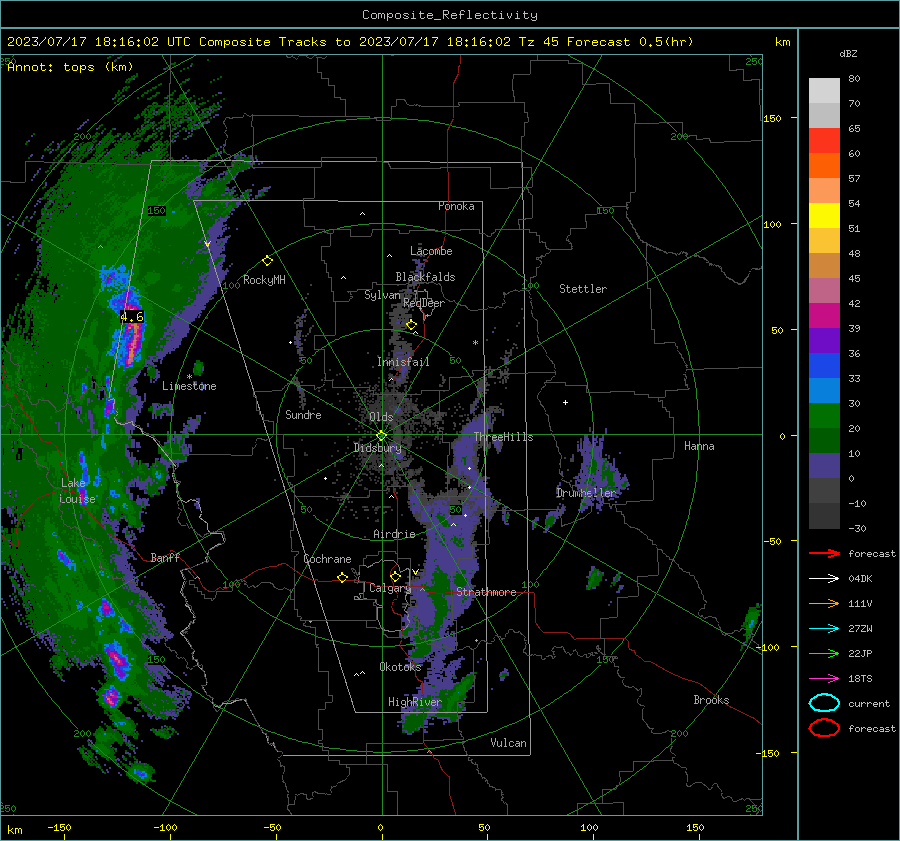Click the Composite_Reflectivity title
Image resolution: width=900 pixels, height=841 pixels.
[x=450, y=15]
